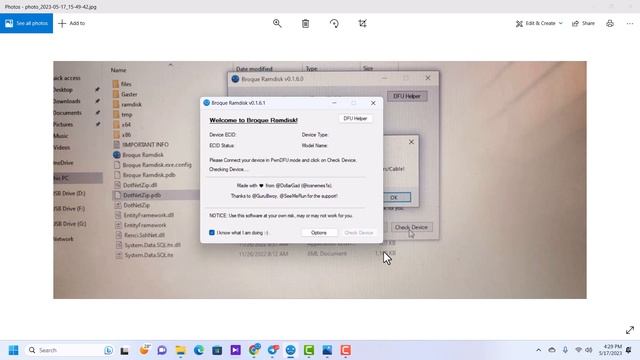Minimize the Broque Ramdisk v0.1.6.1 window
The width and height of the screenshot is (640, 360).
point(334,103)
